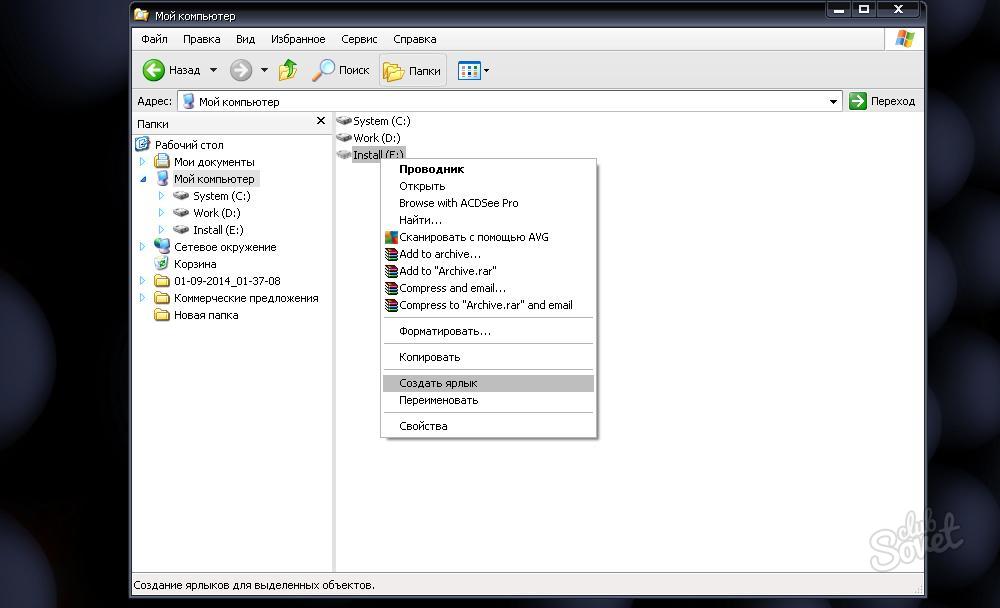Close the Folders side panel
The width and height of the screenshot is (1000, 608).
point(321,121)
